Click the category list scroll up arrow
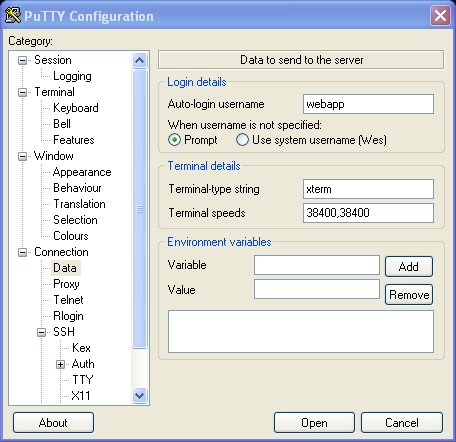Viewport: 456px width, 442px height. pos(139,60)
